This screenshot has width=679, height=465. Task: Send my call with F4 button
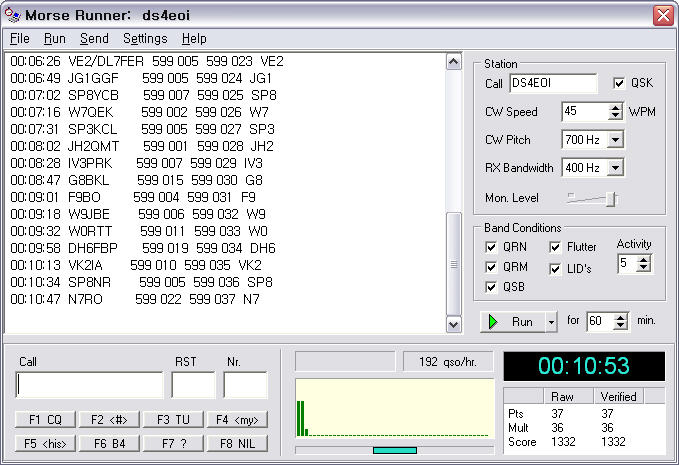(x=237, y=420)
